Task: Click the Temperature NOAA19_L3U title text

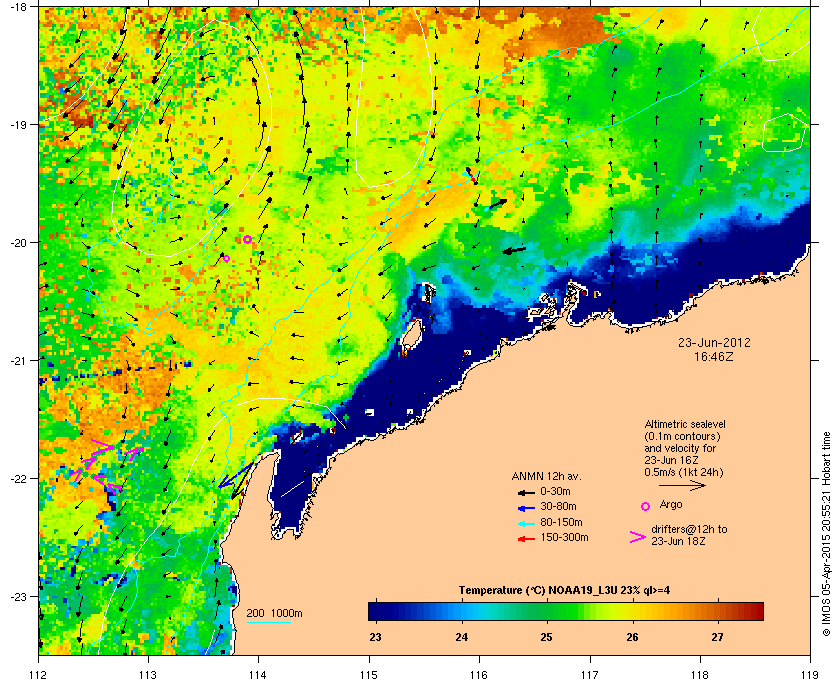Action: click(564, 591)
